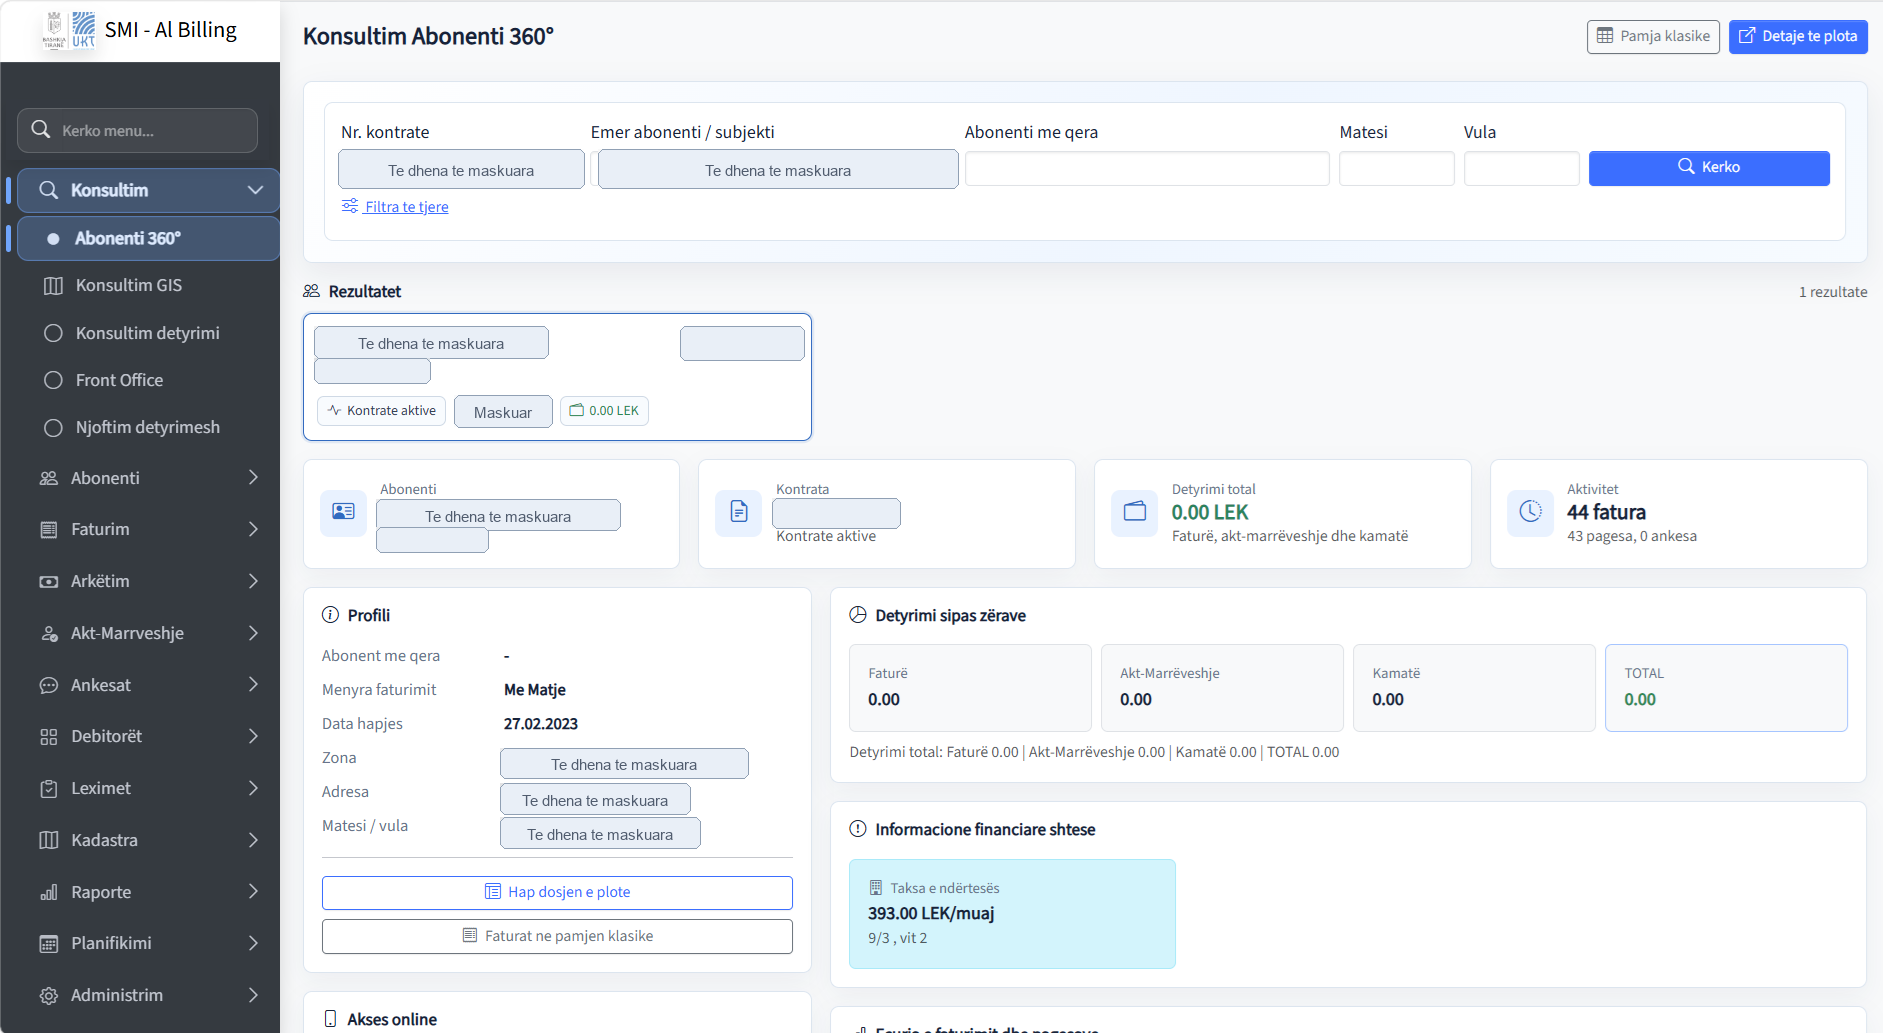Click the Abonenti ID card icon
Screen dimensions: 1883x1033
pyautogui.click(x=343, y=512)
